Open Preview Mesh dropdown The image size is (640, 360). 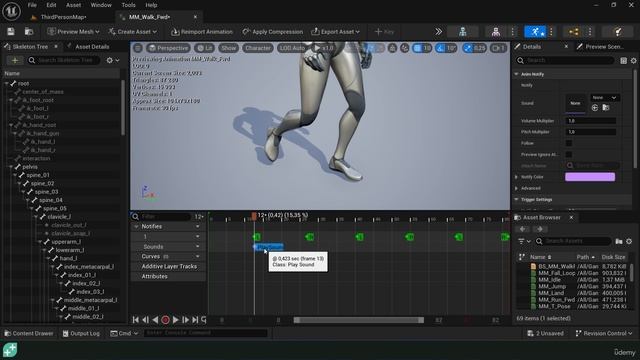[x=73, y=31]
